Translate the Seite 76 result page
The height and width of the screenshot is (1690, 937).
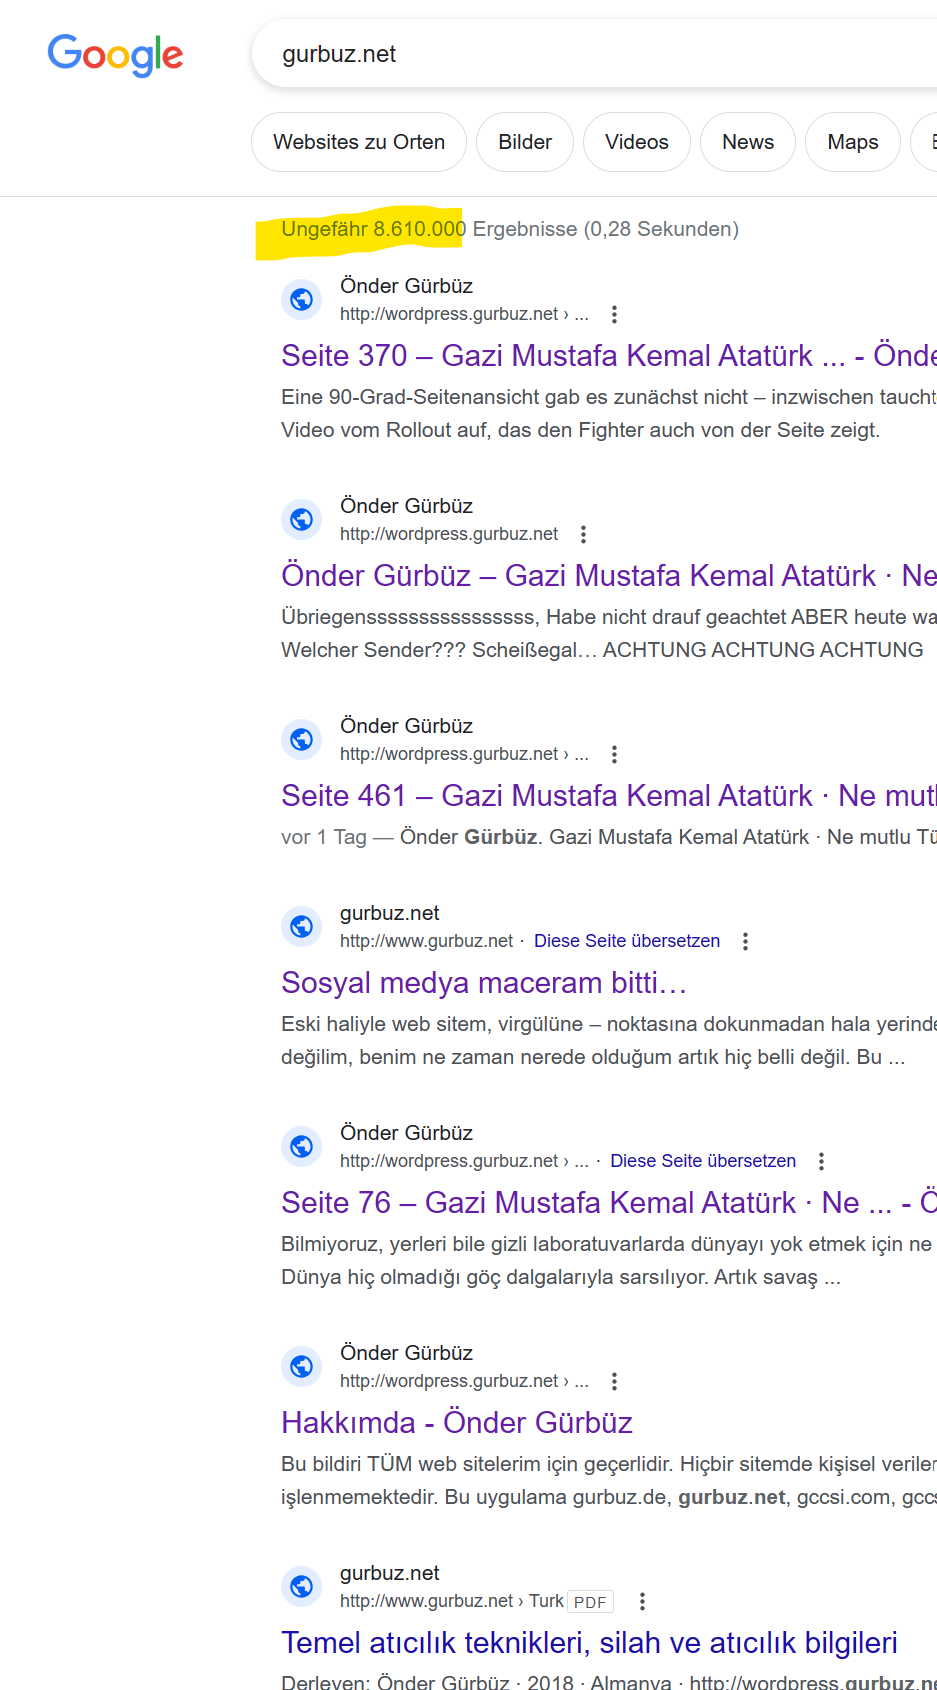pos(703,1161)
